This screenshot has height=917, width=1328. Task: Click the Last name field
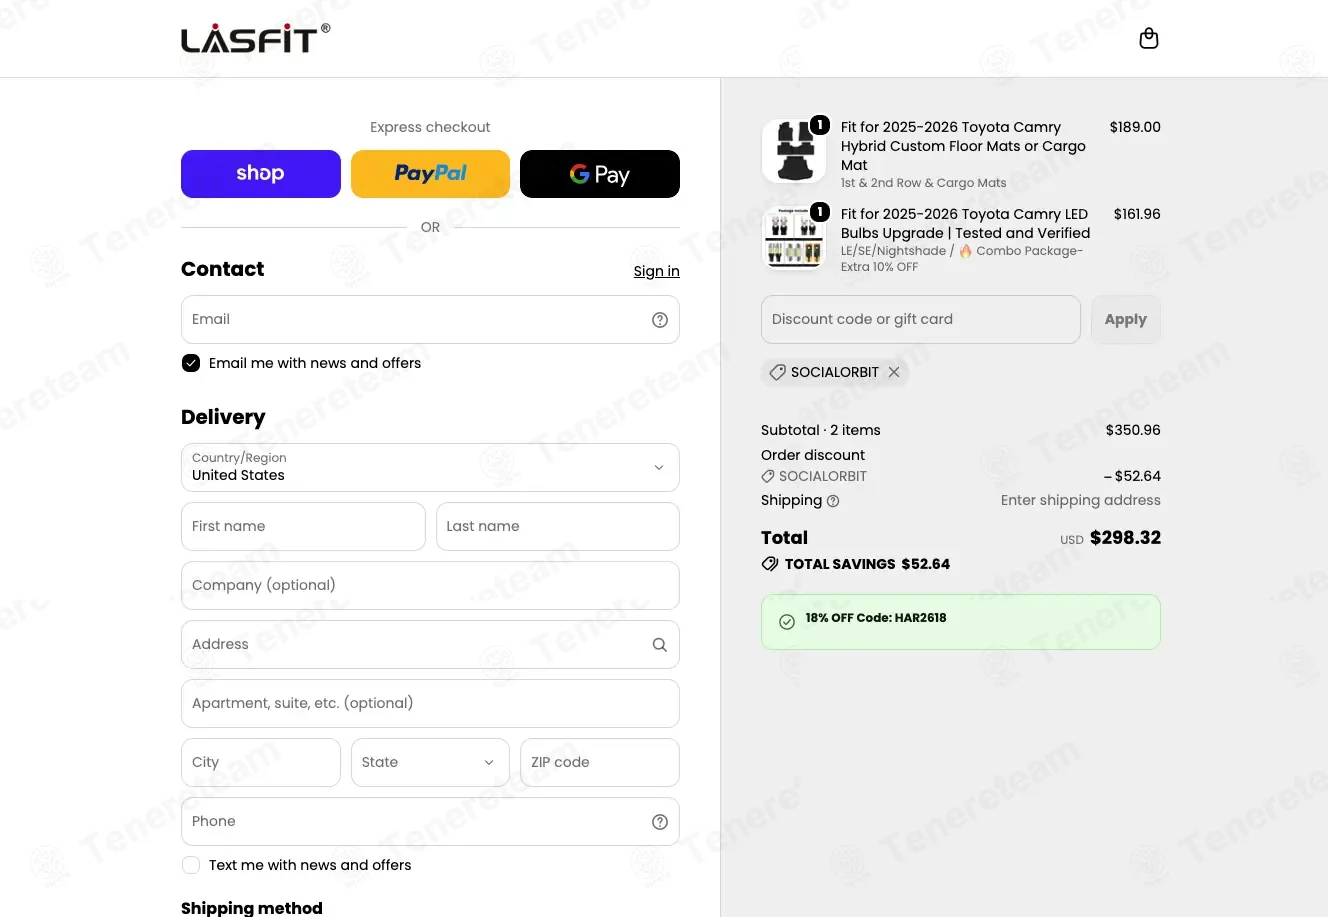(x=558, y=527)
